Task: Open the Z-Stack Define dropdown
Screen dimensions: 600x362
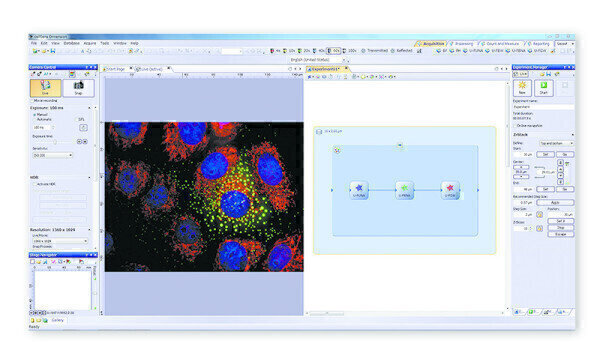Action: (557, 143)
